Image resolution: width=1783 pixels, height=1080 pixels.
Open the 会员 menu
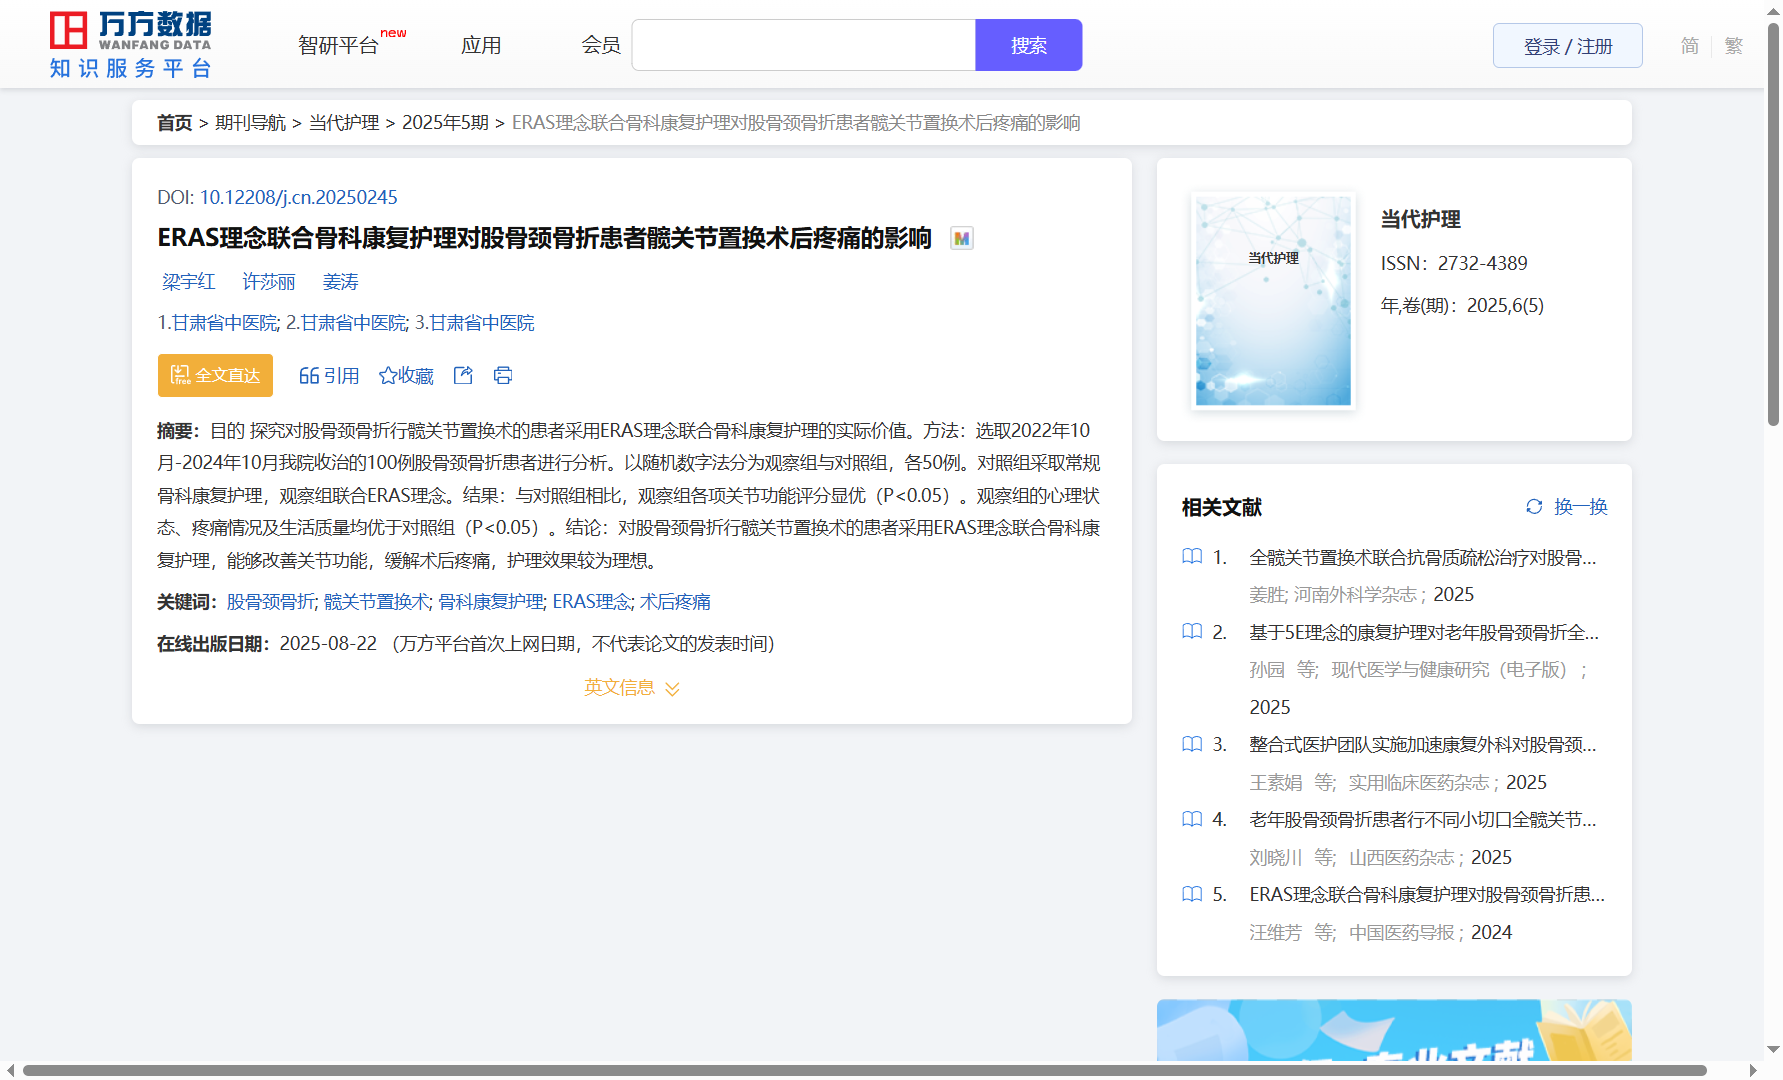(x=601, y=45)
